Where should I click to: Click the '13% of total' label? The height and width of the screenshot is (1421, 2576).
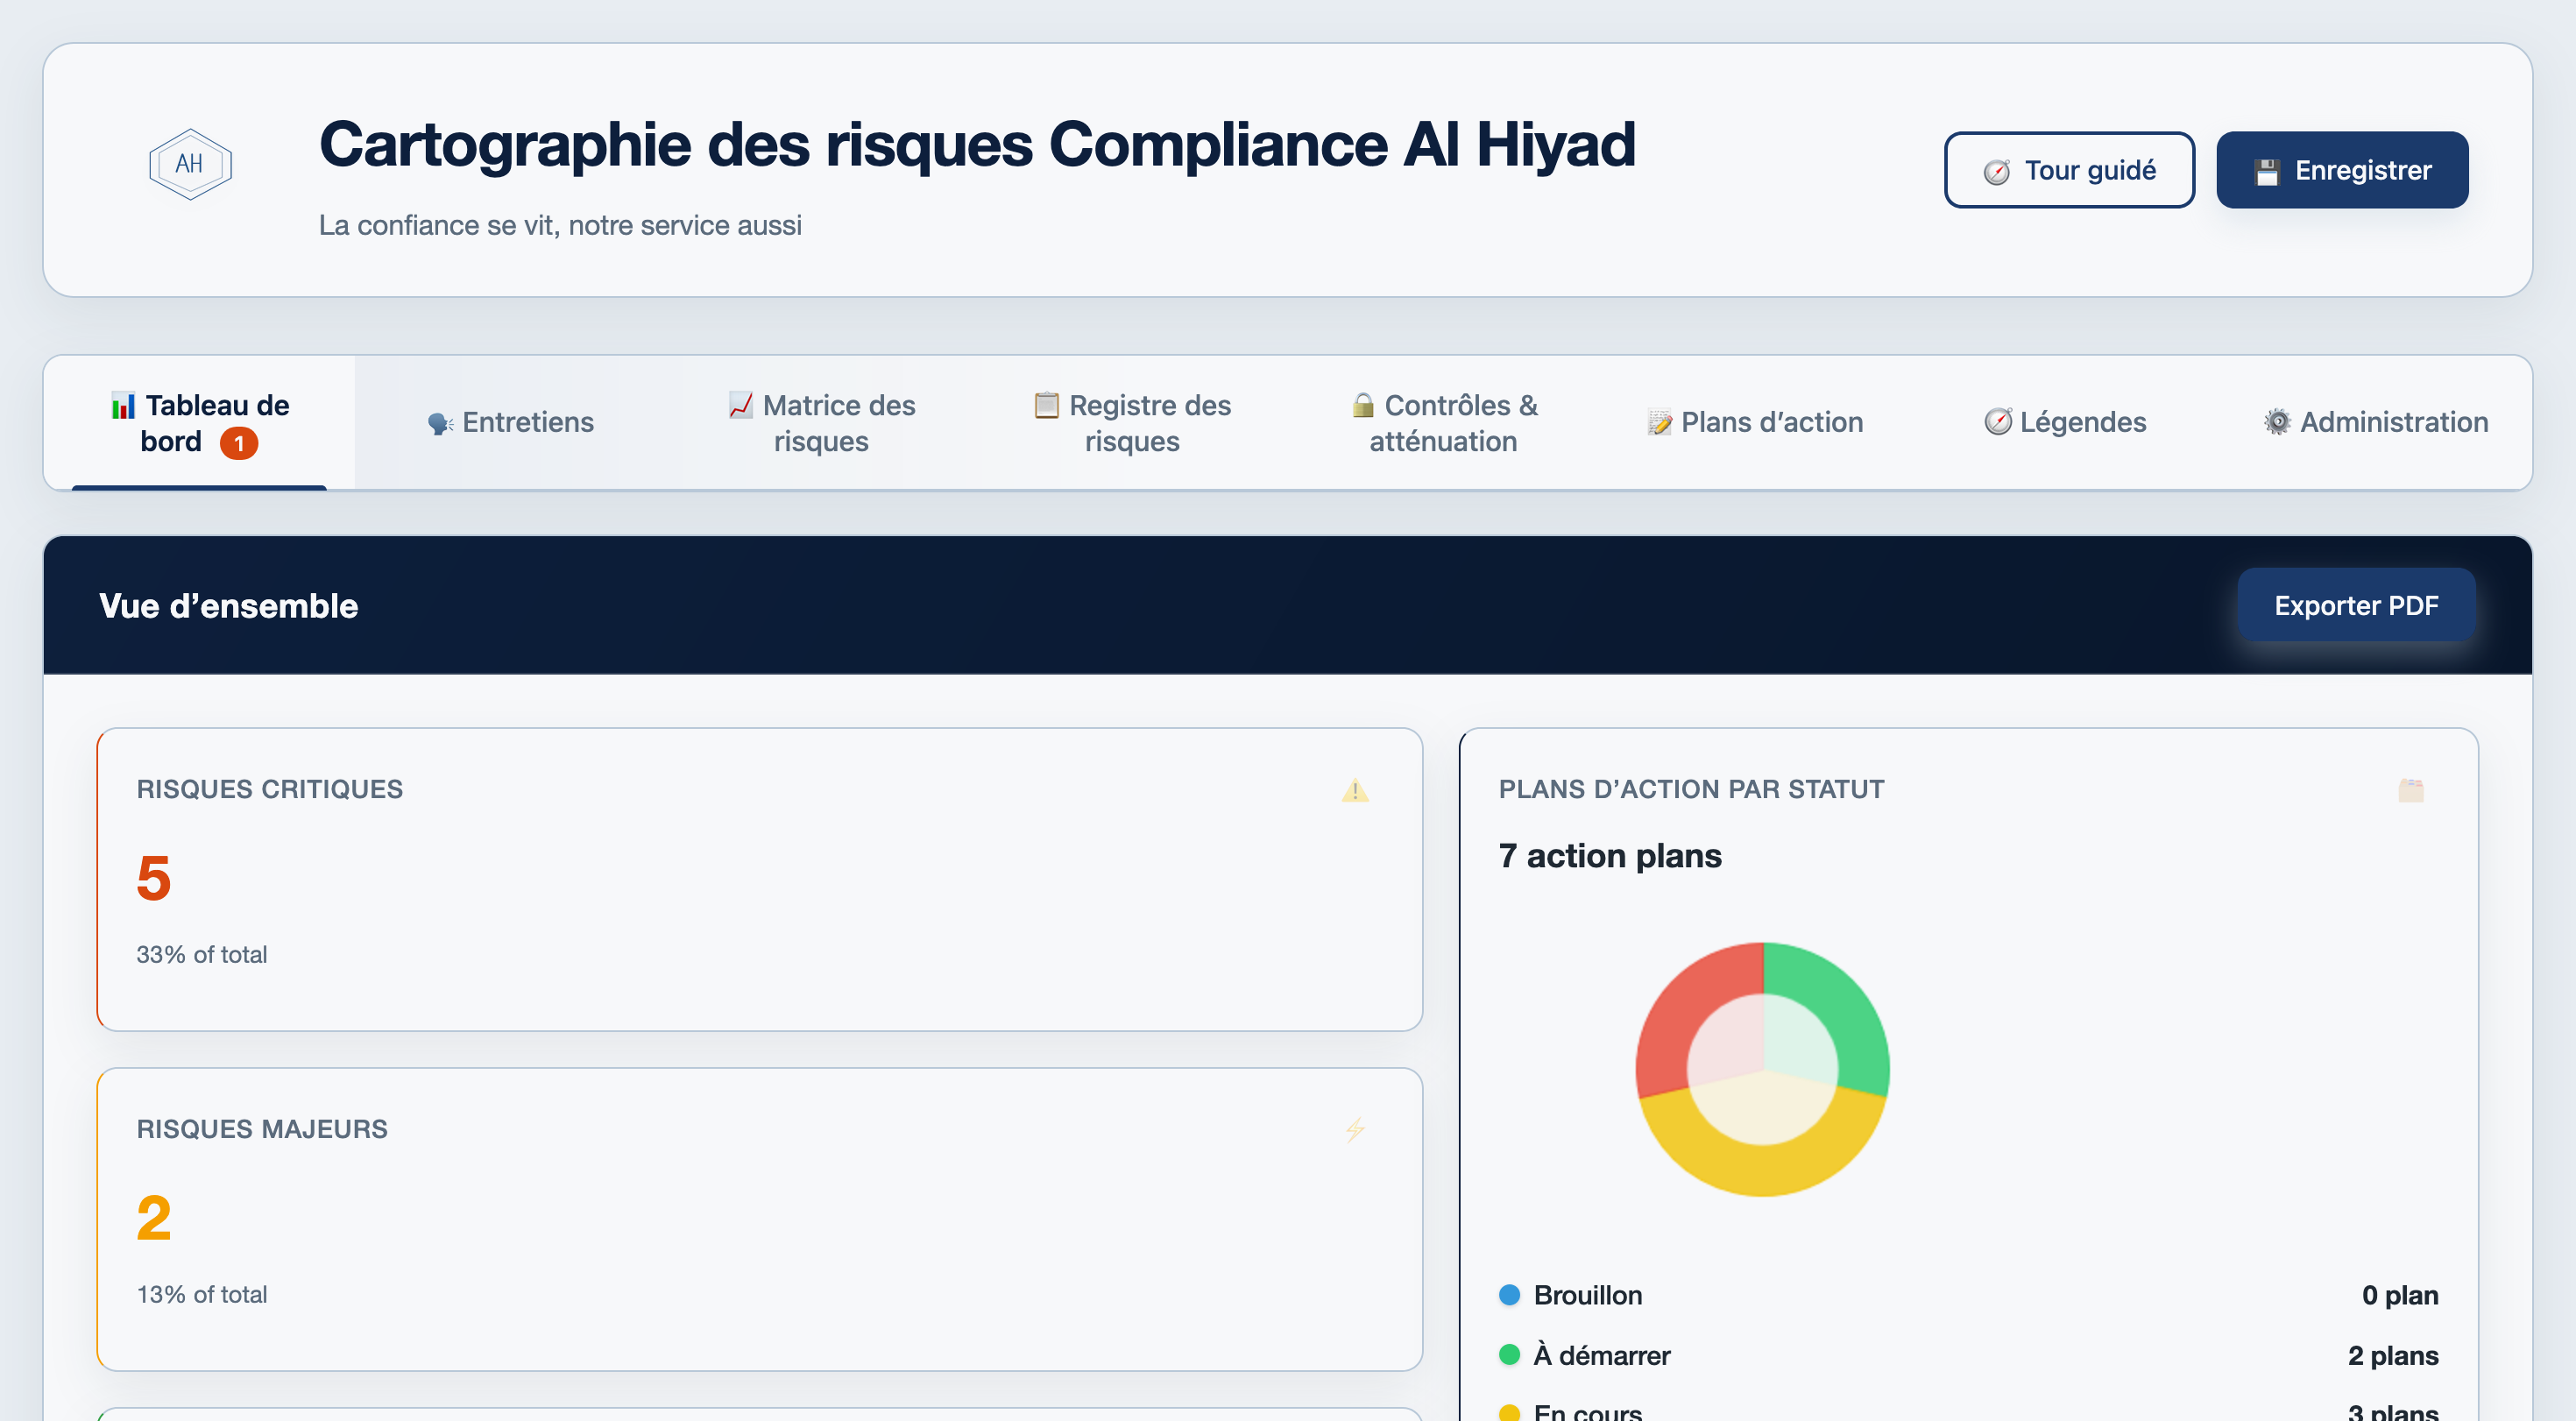click(201, 1295)
